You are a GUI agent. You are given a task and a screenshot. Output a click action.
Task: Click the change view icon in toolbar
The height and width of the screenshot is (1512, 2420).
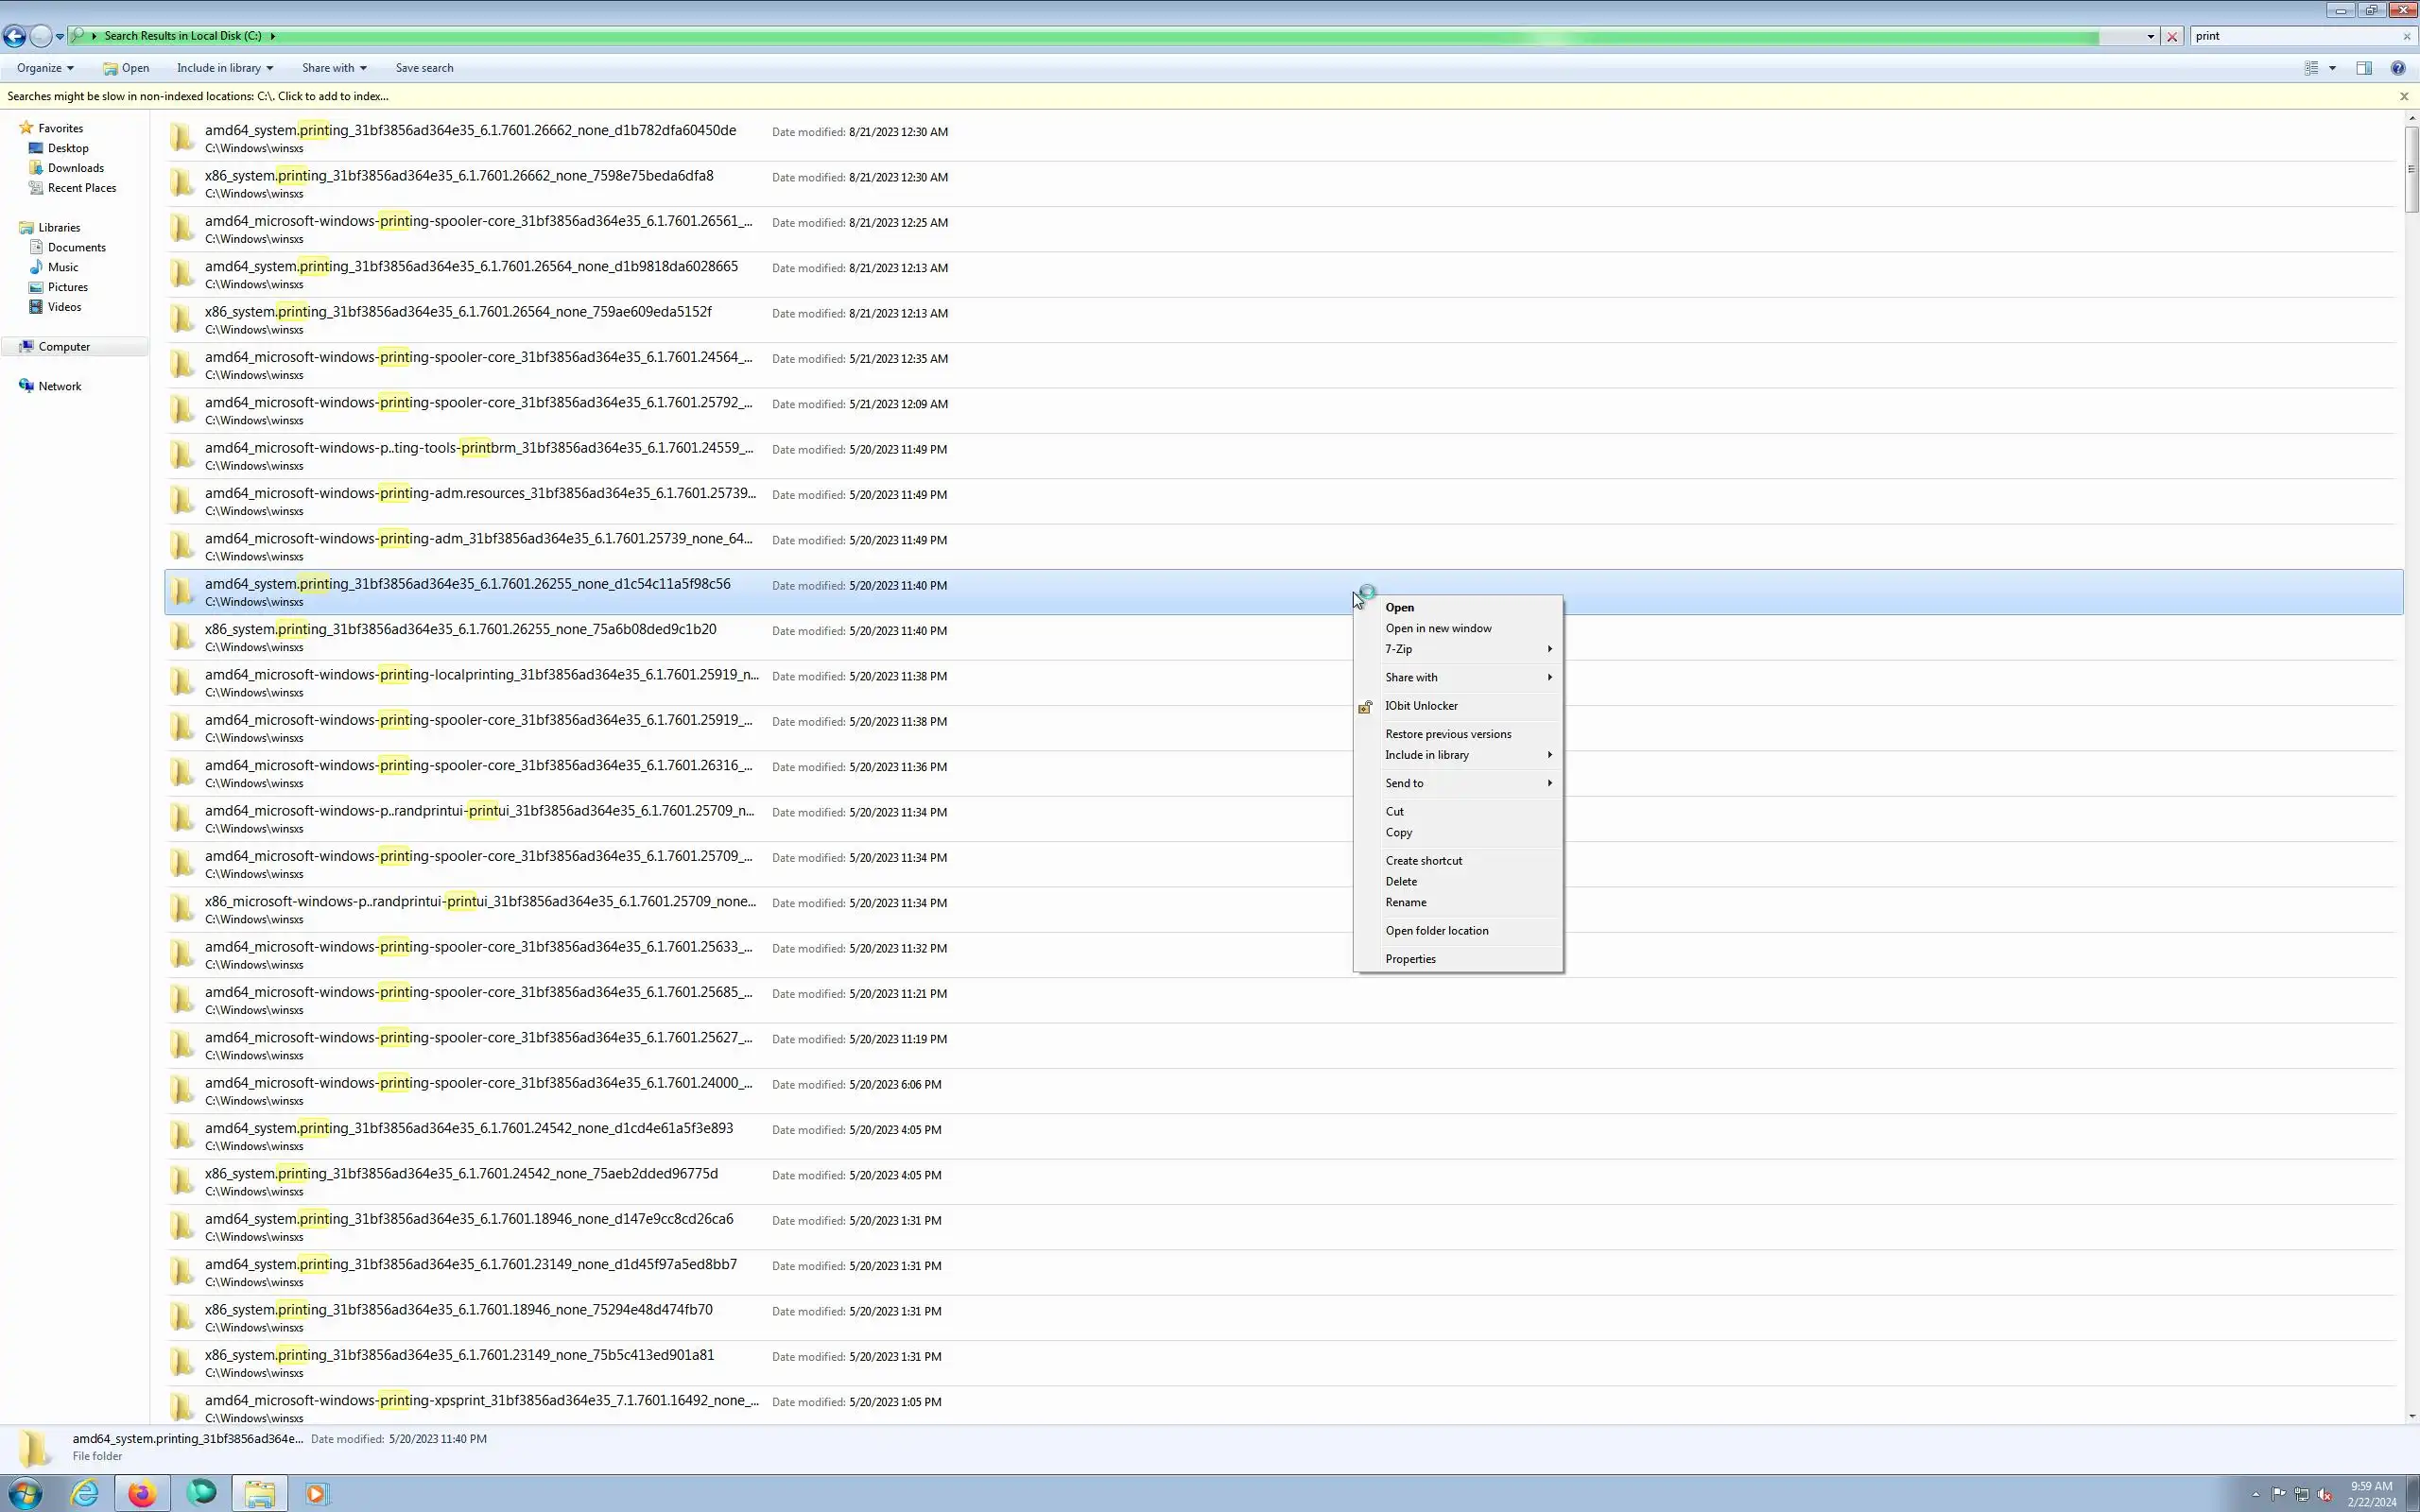click(x=2311, y=68)
